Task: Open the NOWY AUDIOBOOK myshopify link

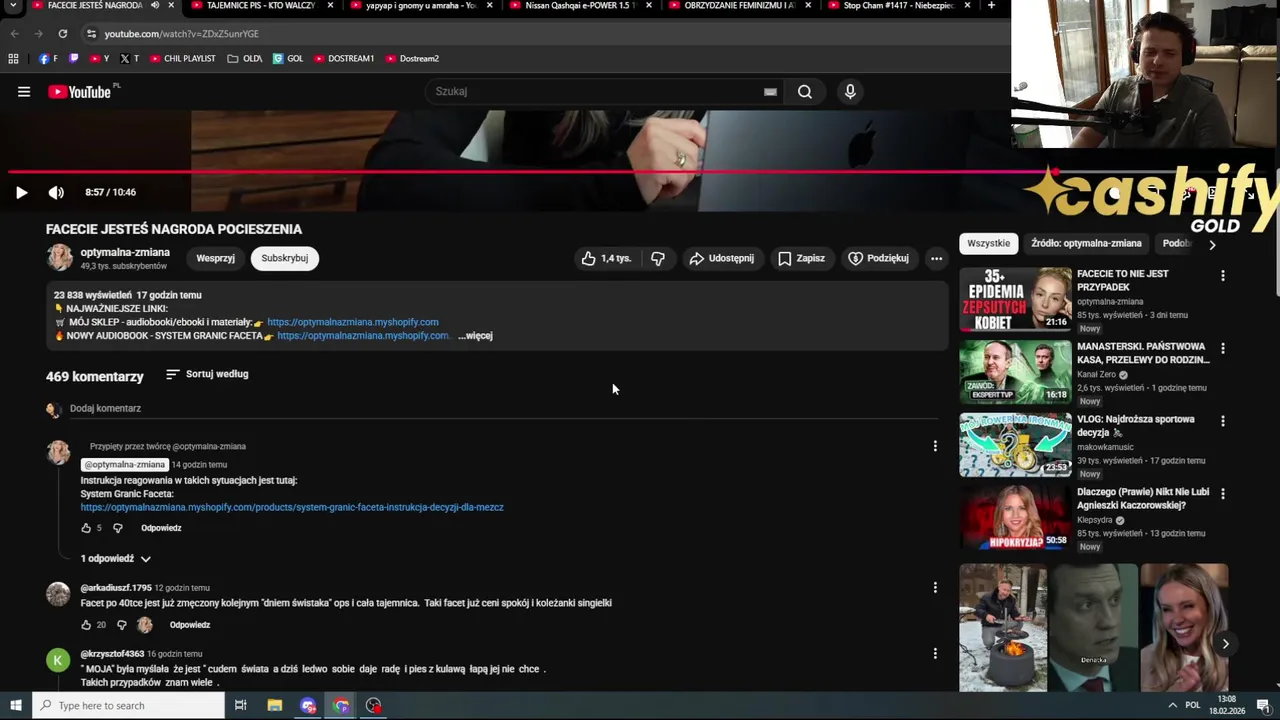Action: (363, 336)
